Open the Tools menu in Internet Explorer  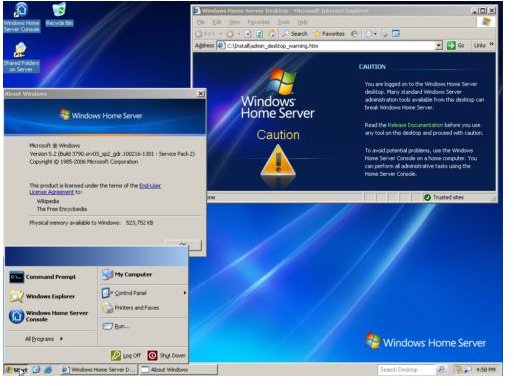tap(284, 22)
